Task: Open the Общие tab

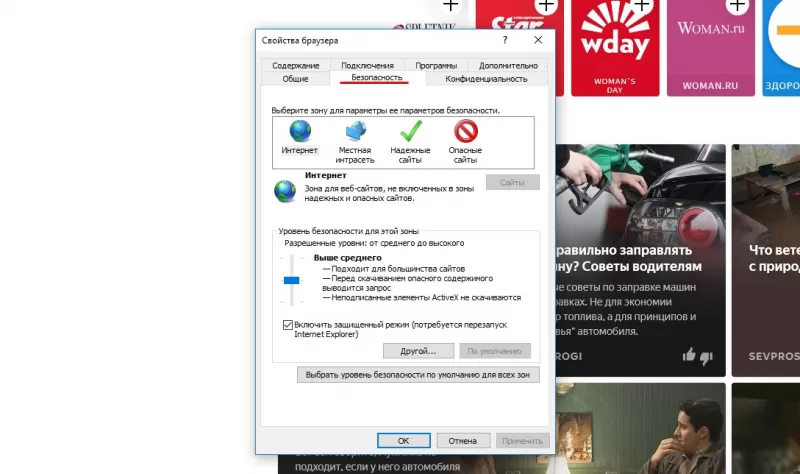Action: pos(295,79)
